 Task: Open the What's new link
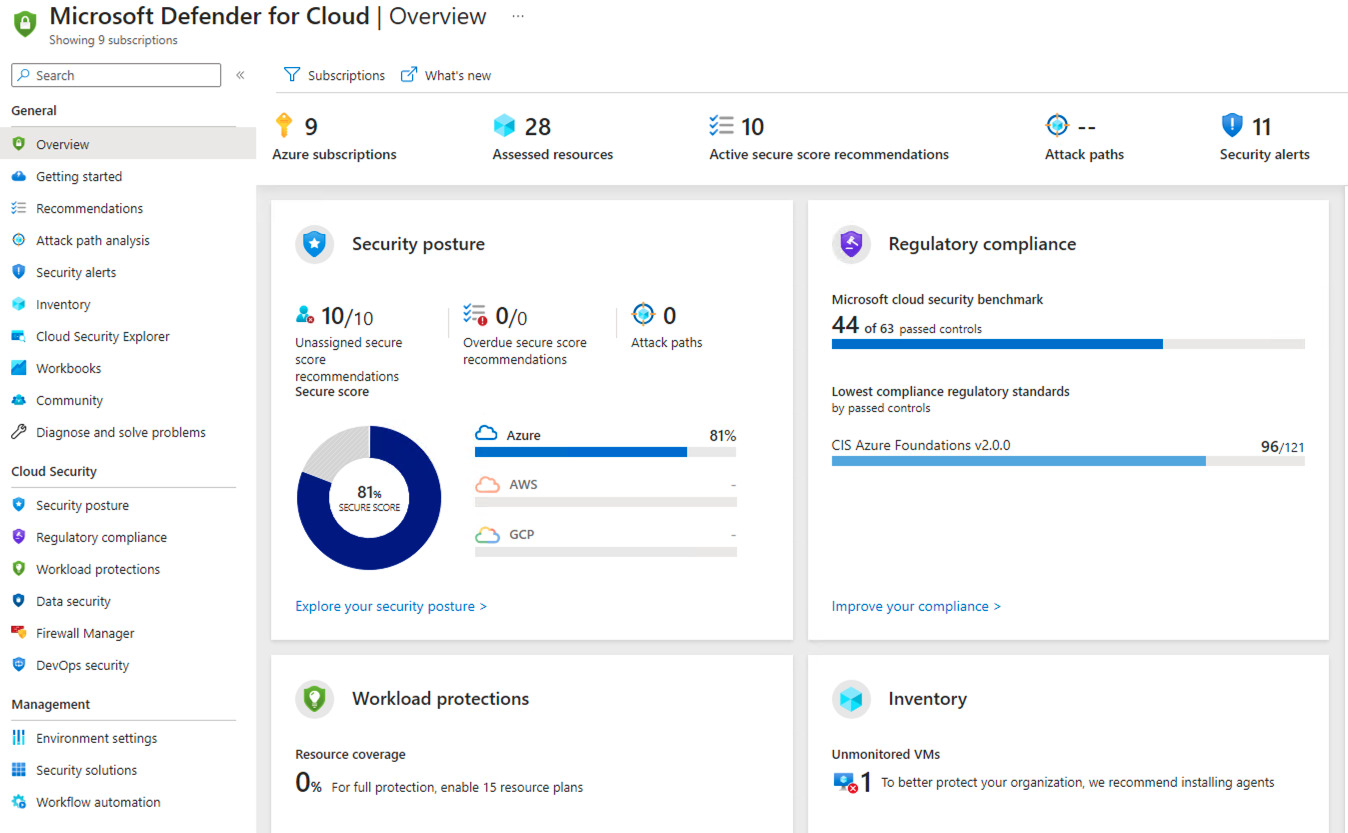click(446, 75)
